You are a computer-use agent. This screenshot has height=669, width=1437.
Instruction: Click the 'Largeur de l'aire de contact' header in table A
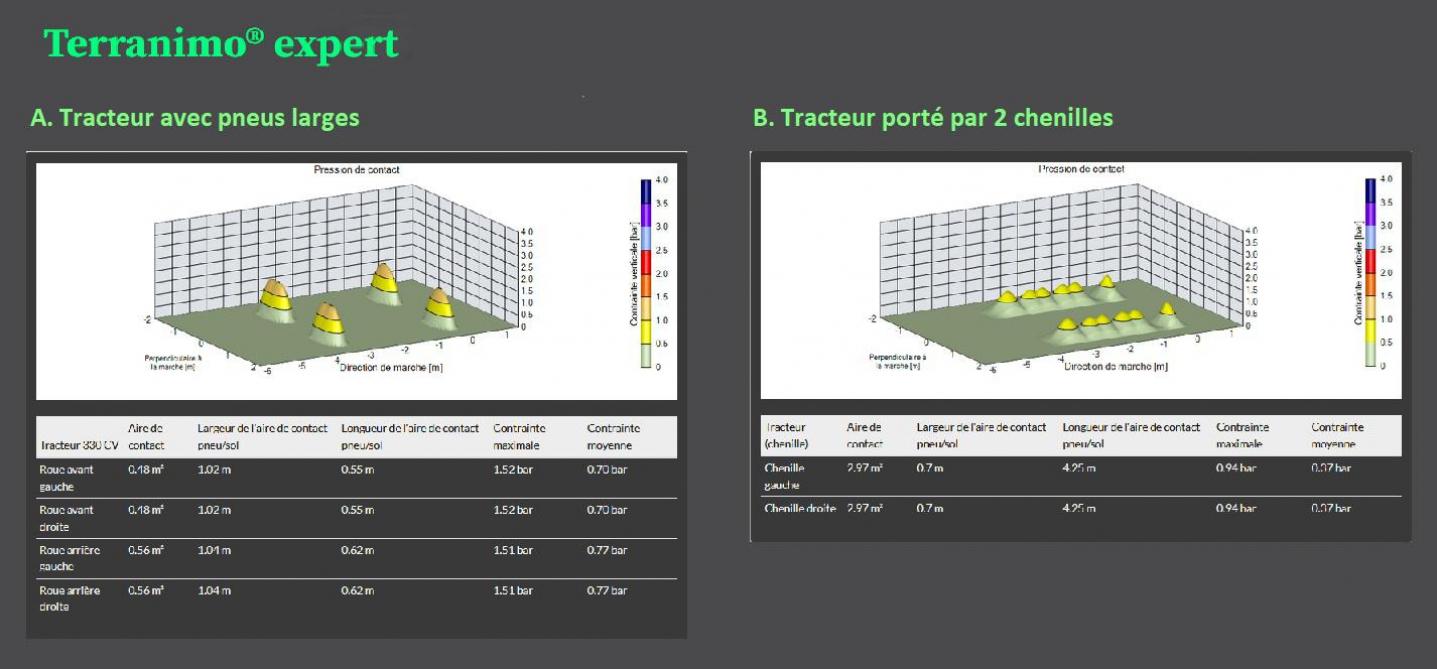(x=262, y=436)
